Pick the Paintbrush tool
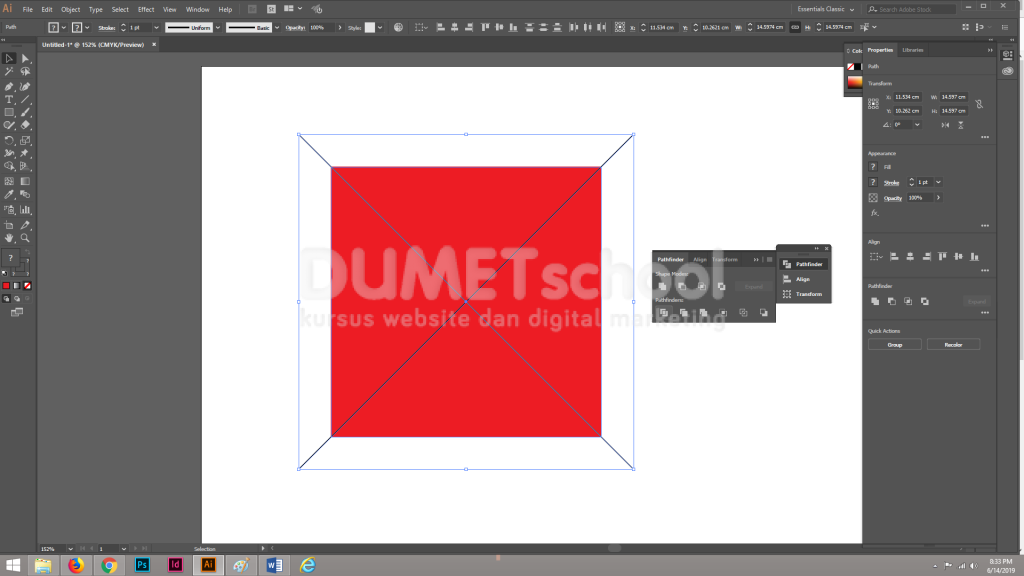The height and width of the screenshot is (576, 1024). point(25,112)
